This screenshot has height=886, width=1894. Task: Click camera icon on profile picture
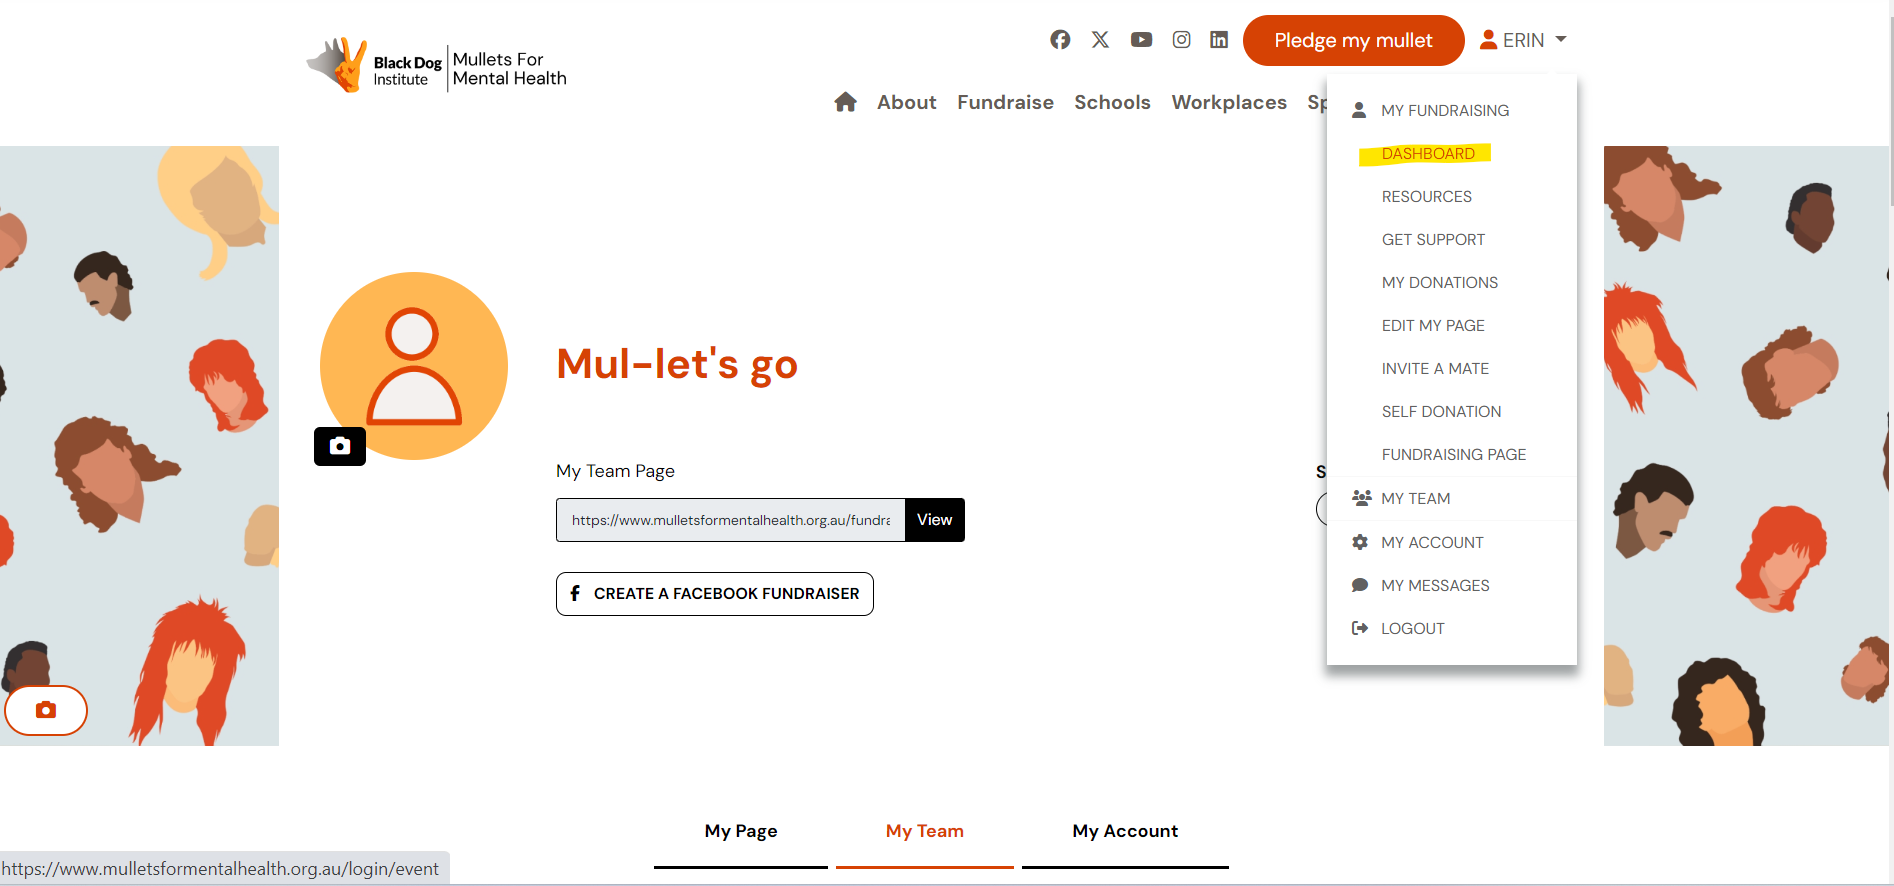[340, 446]
